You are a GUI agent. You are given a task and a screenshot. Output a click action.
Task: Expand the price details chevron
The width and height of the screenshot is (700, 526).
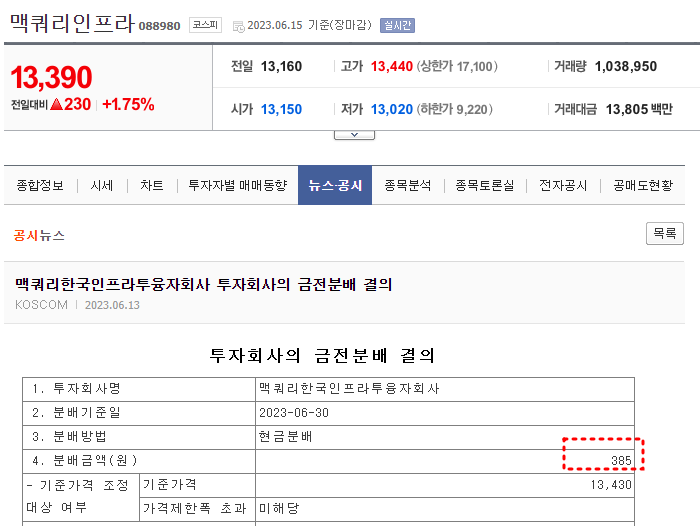[354, 135]
